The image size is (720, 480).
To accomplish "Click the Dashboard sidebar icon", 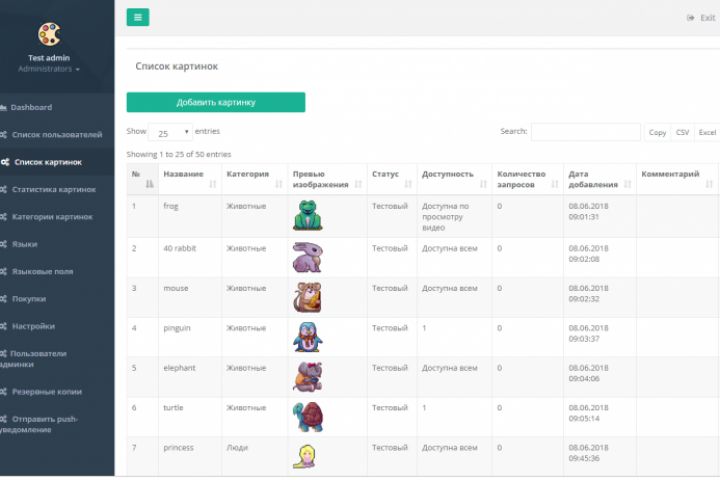I will tap(5, 107).
